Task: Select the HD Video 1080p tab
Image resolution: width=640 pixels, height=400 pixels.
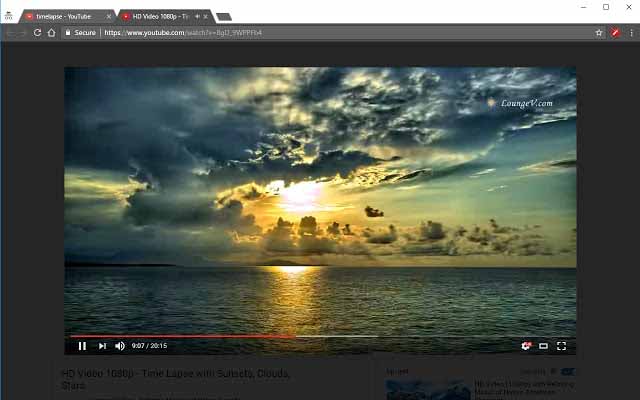Action: 160,16
